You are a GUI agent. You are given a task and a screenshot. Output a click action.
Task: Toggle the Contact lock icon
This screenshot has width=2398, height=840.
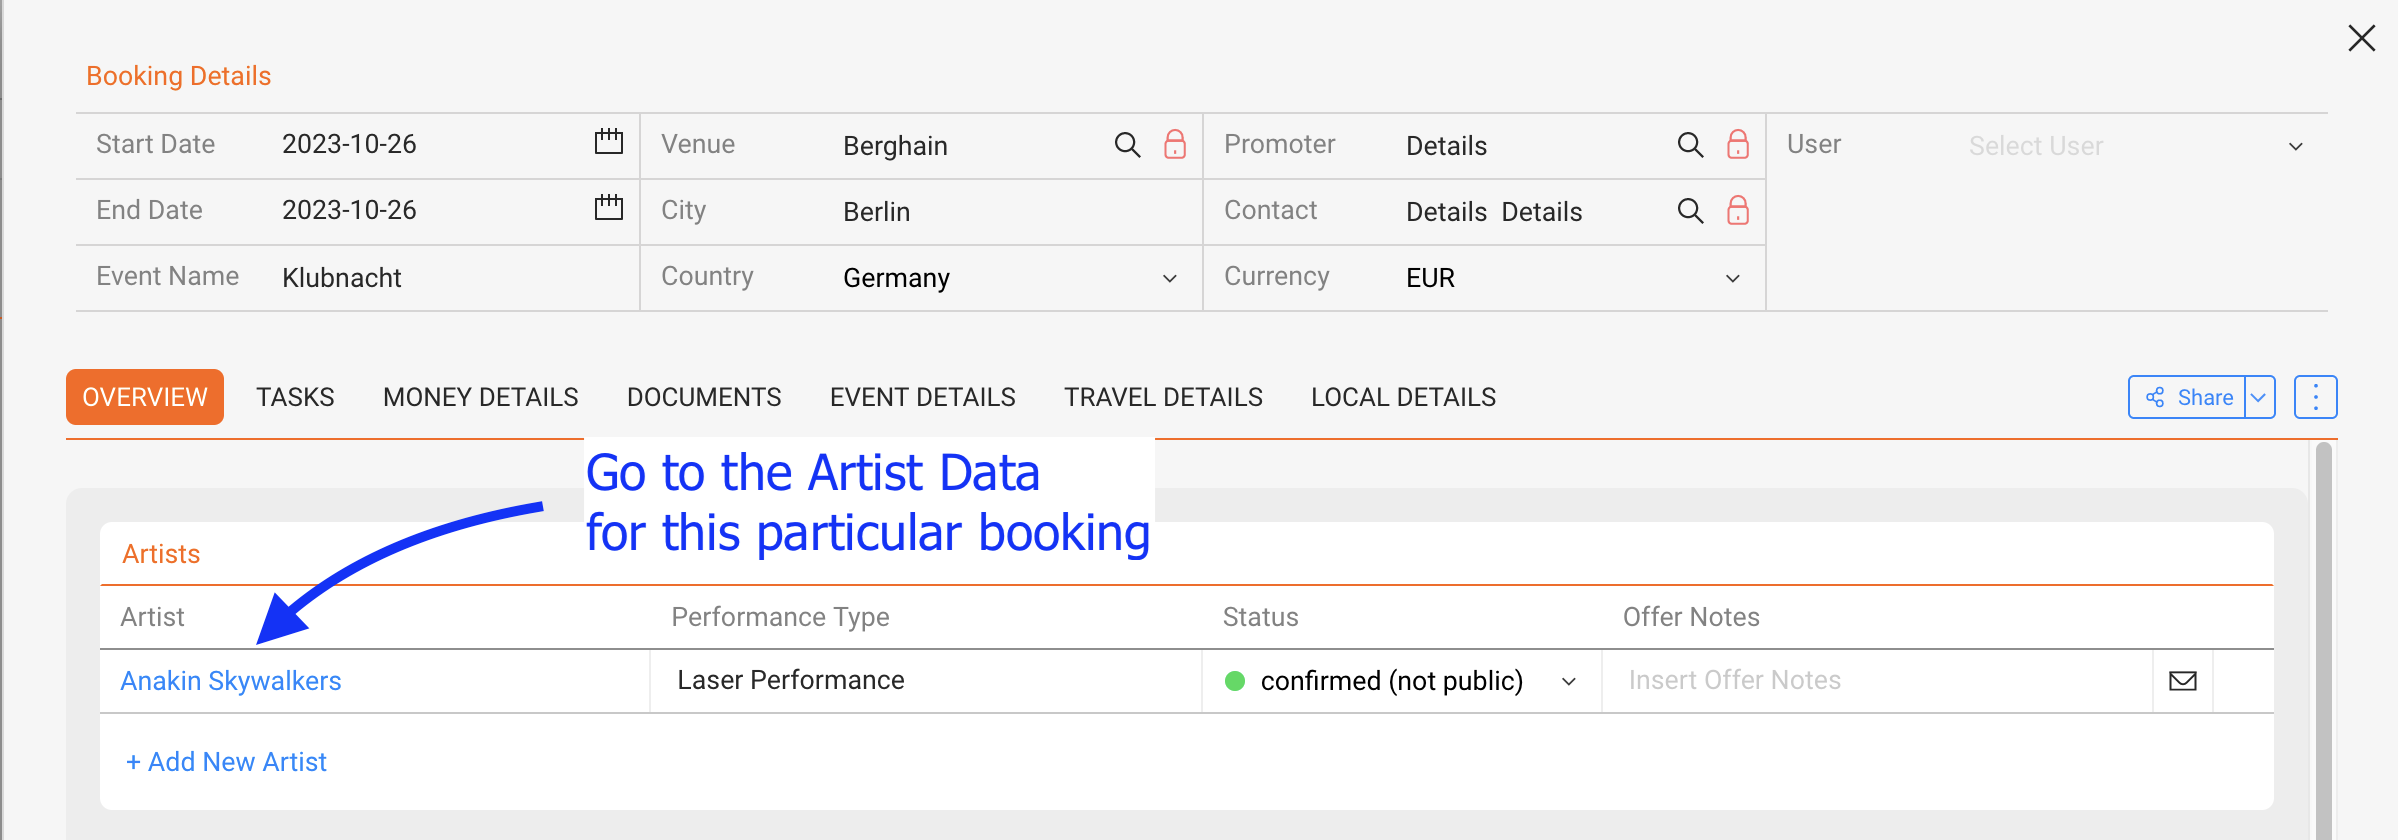[x=1738, y=210]
